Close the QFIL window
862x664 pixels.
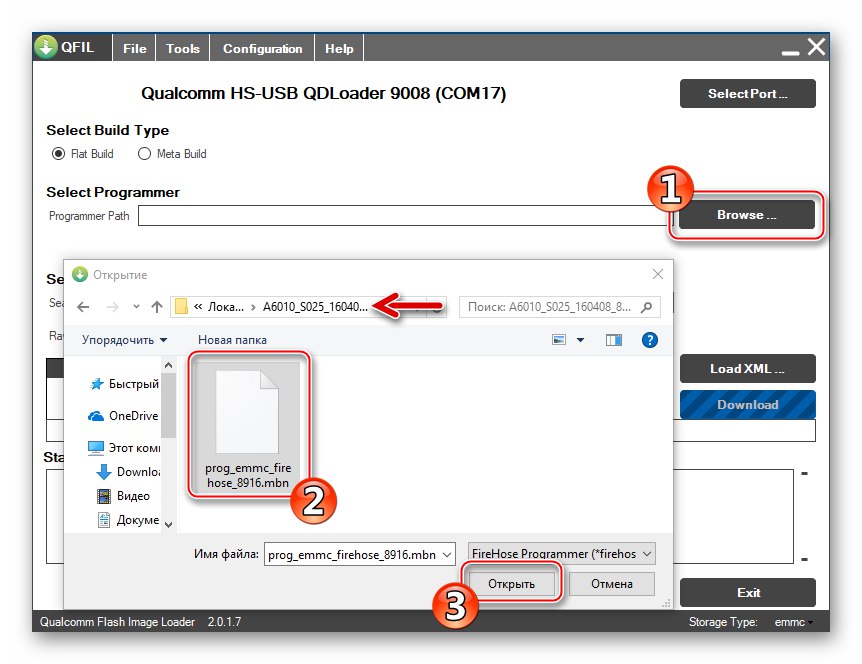click(x=816, y=47)
